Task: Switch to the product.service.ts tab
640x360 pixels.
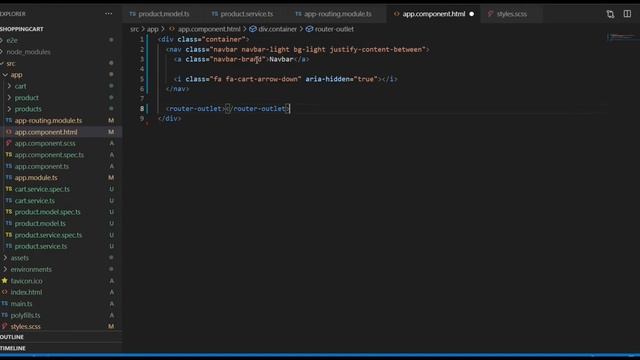Action: click(242, 14)
